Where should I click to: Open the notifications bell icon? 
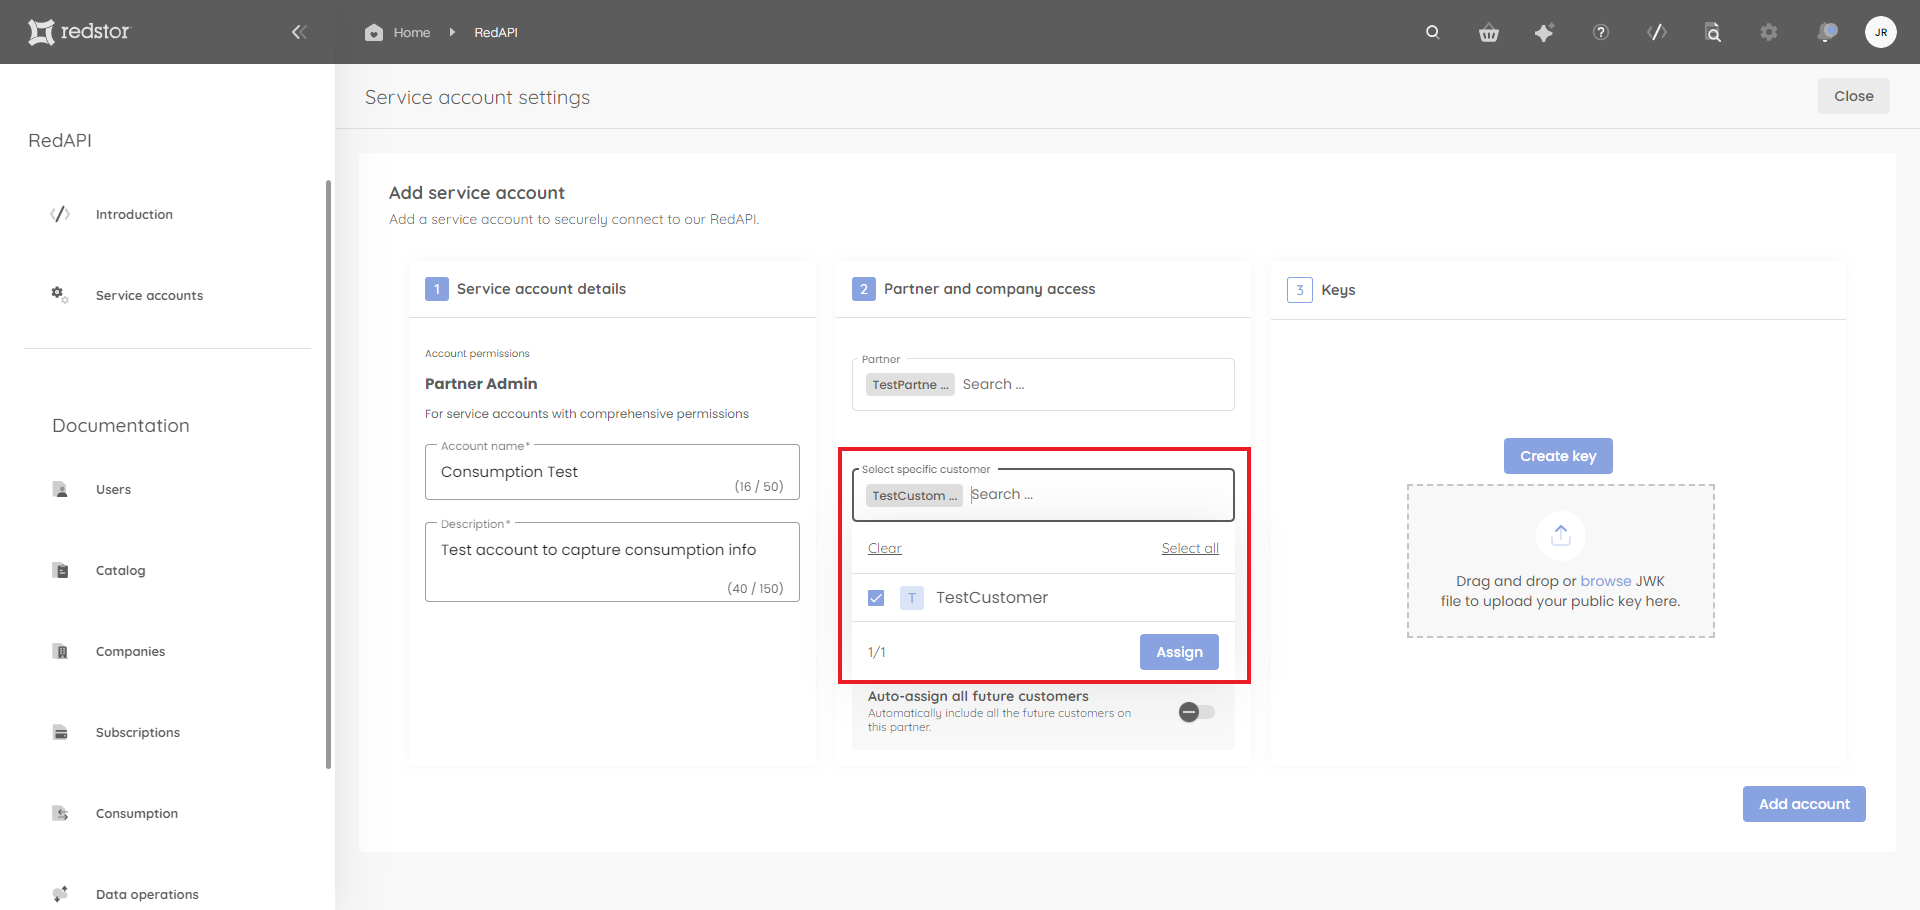pos(1827,32)
